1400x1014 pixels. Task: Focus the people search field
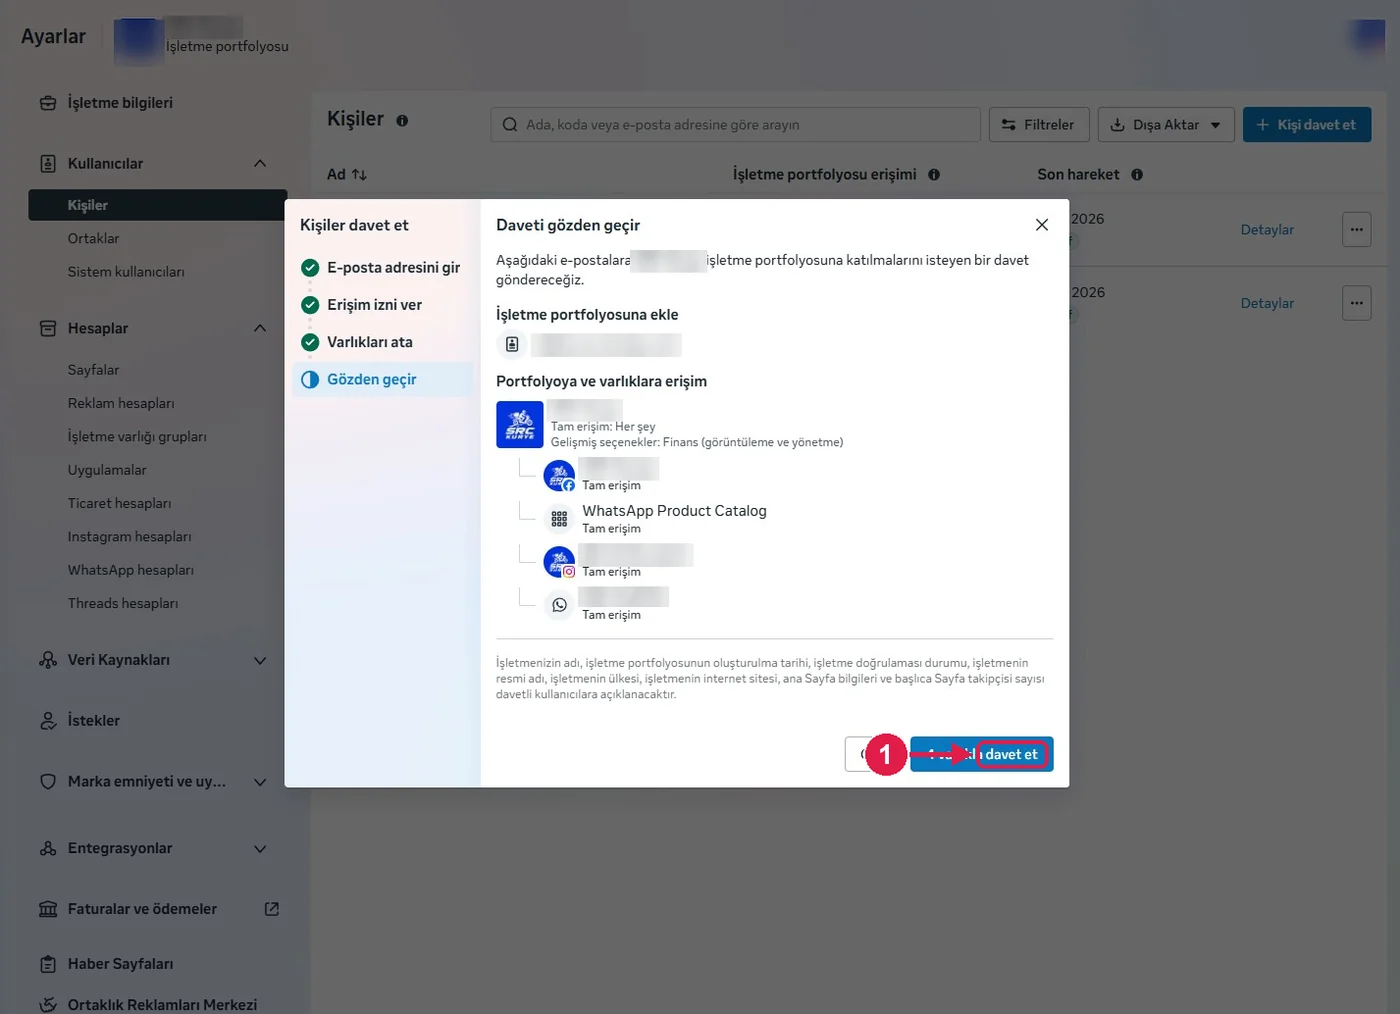(x=735, y=125)
